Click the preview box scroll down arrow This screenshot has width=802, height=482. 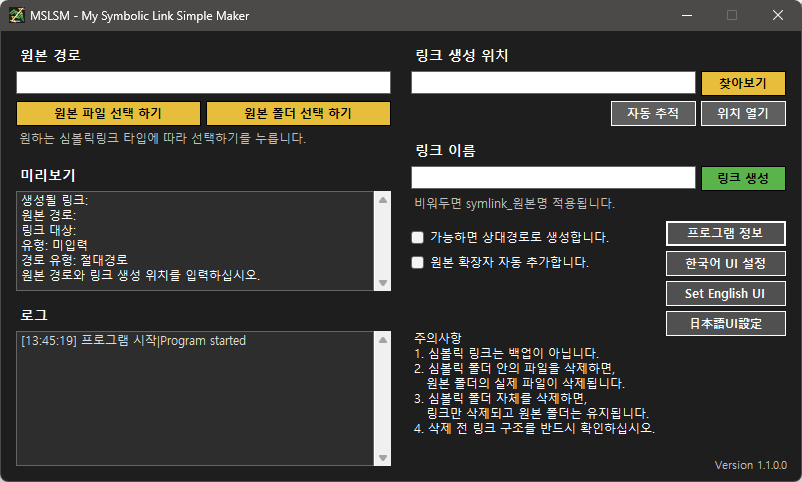coord(383,283)
